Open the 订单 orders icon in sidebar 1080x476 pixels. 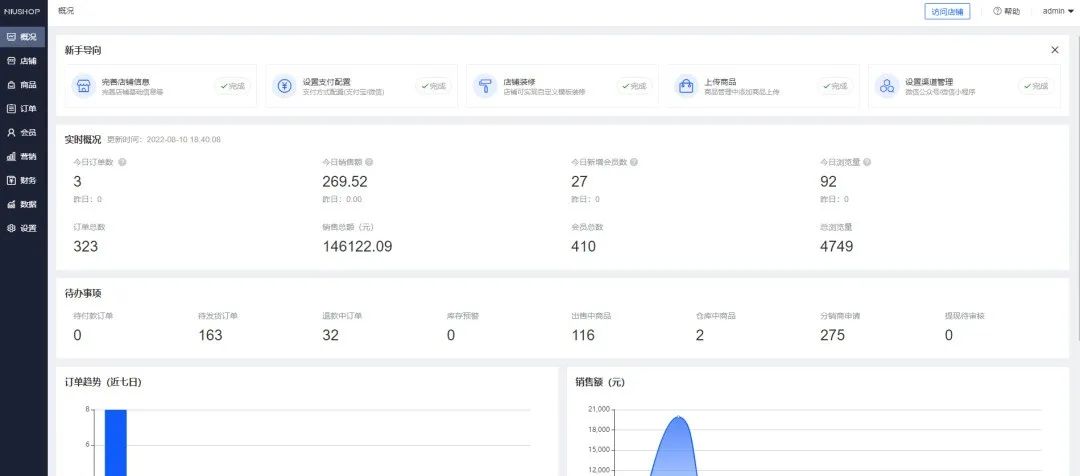(11, 108)
